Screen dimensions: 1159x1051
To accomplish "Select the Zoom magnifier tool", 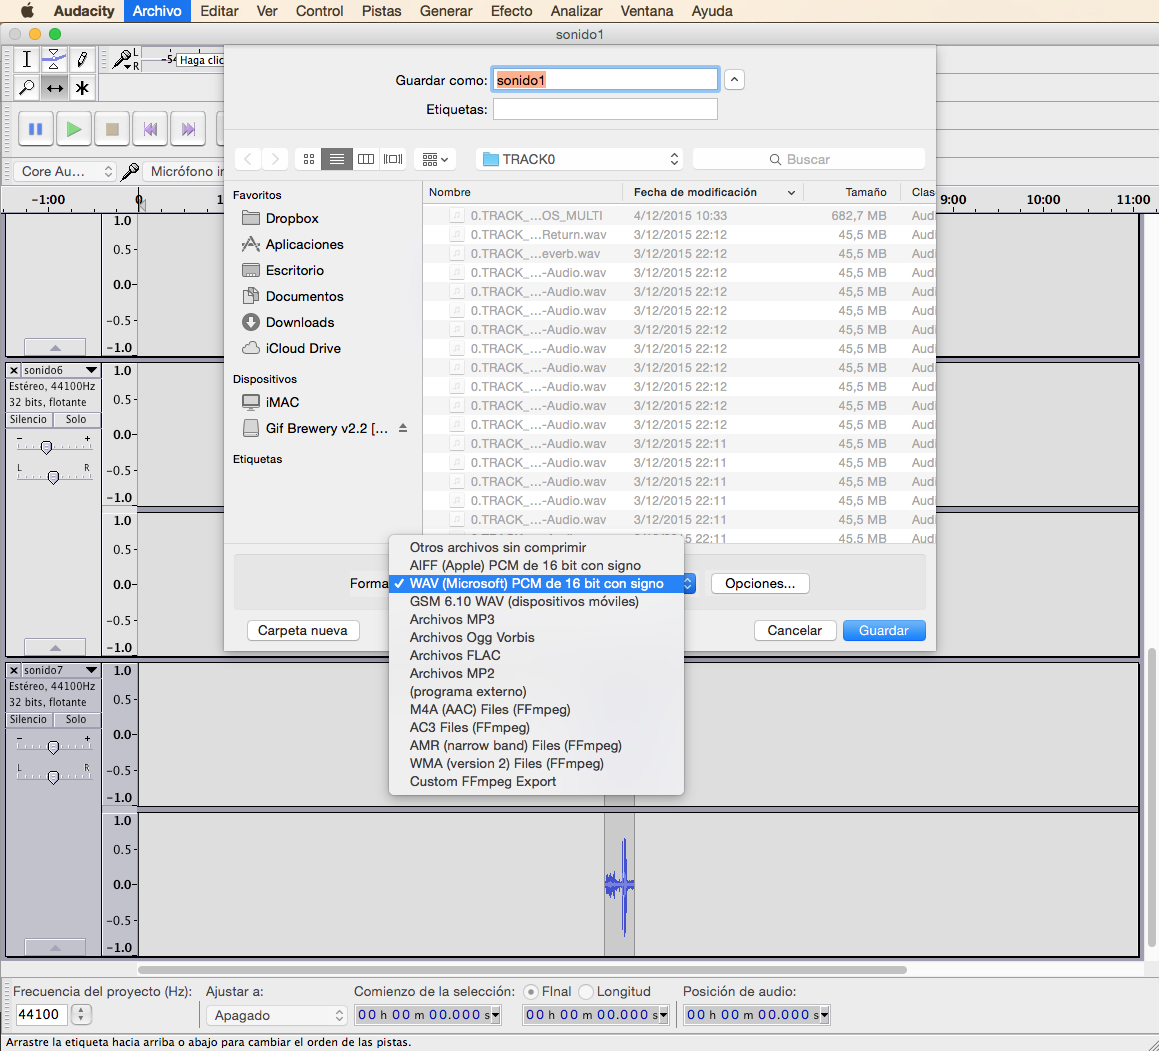I will pyautogui.click(x=27, y=88).
